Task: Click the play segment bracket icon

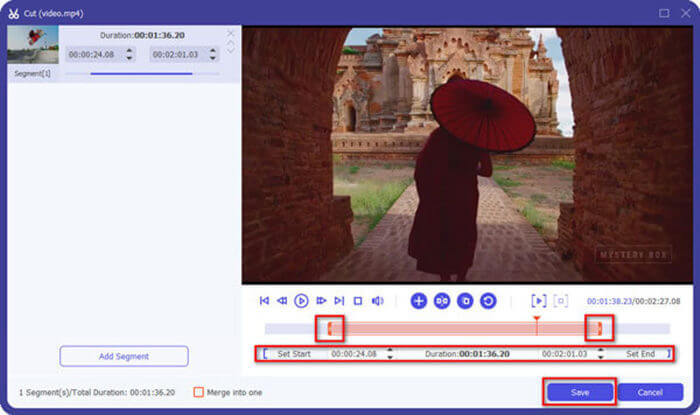Action: (538, 300)
